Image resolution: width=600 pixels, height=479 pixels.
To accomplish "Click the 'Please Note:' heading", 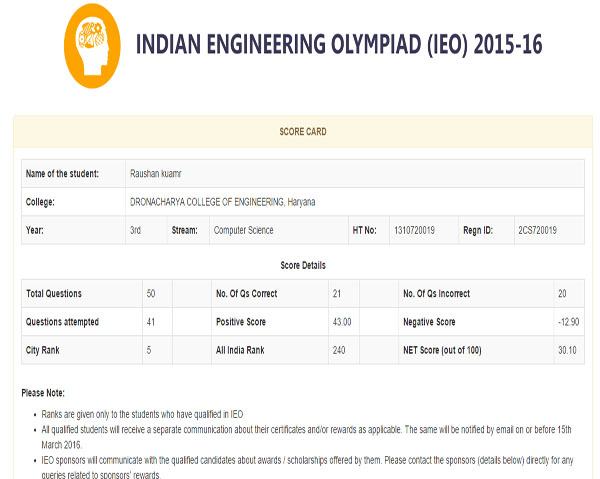I will 43,393.
